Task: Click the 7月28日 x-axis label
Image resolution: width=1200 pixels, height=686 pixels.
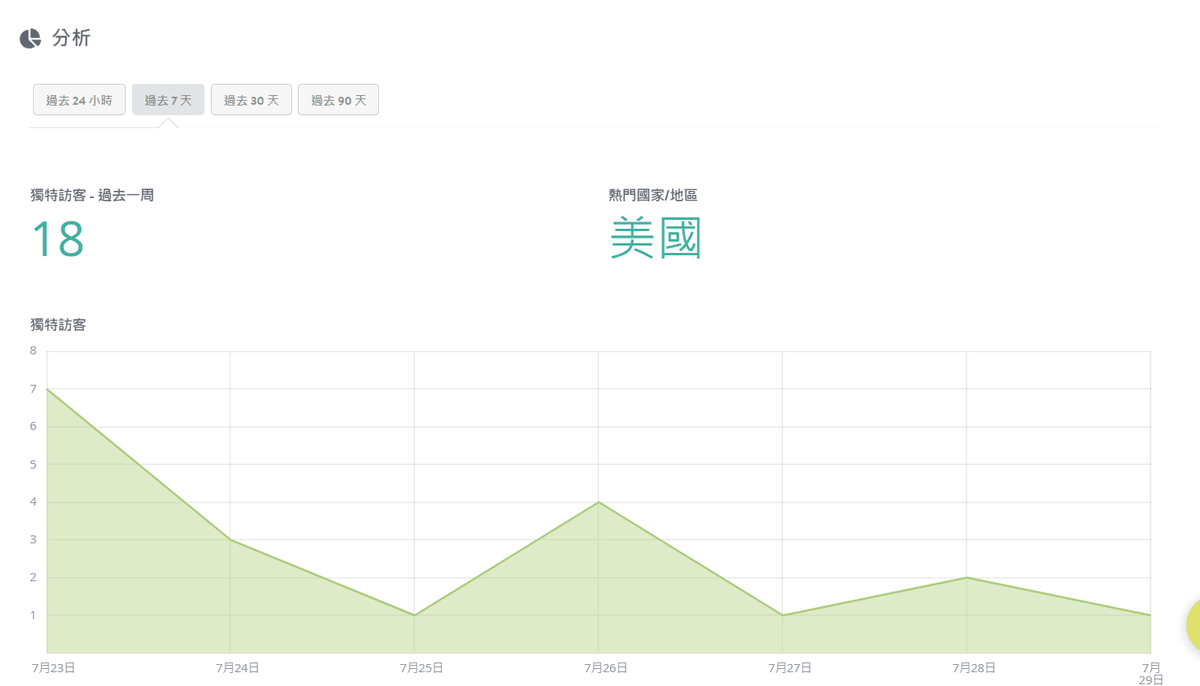Action: (973, 667)
